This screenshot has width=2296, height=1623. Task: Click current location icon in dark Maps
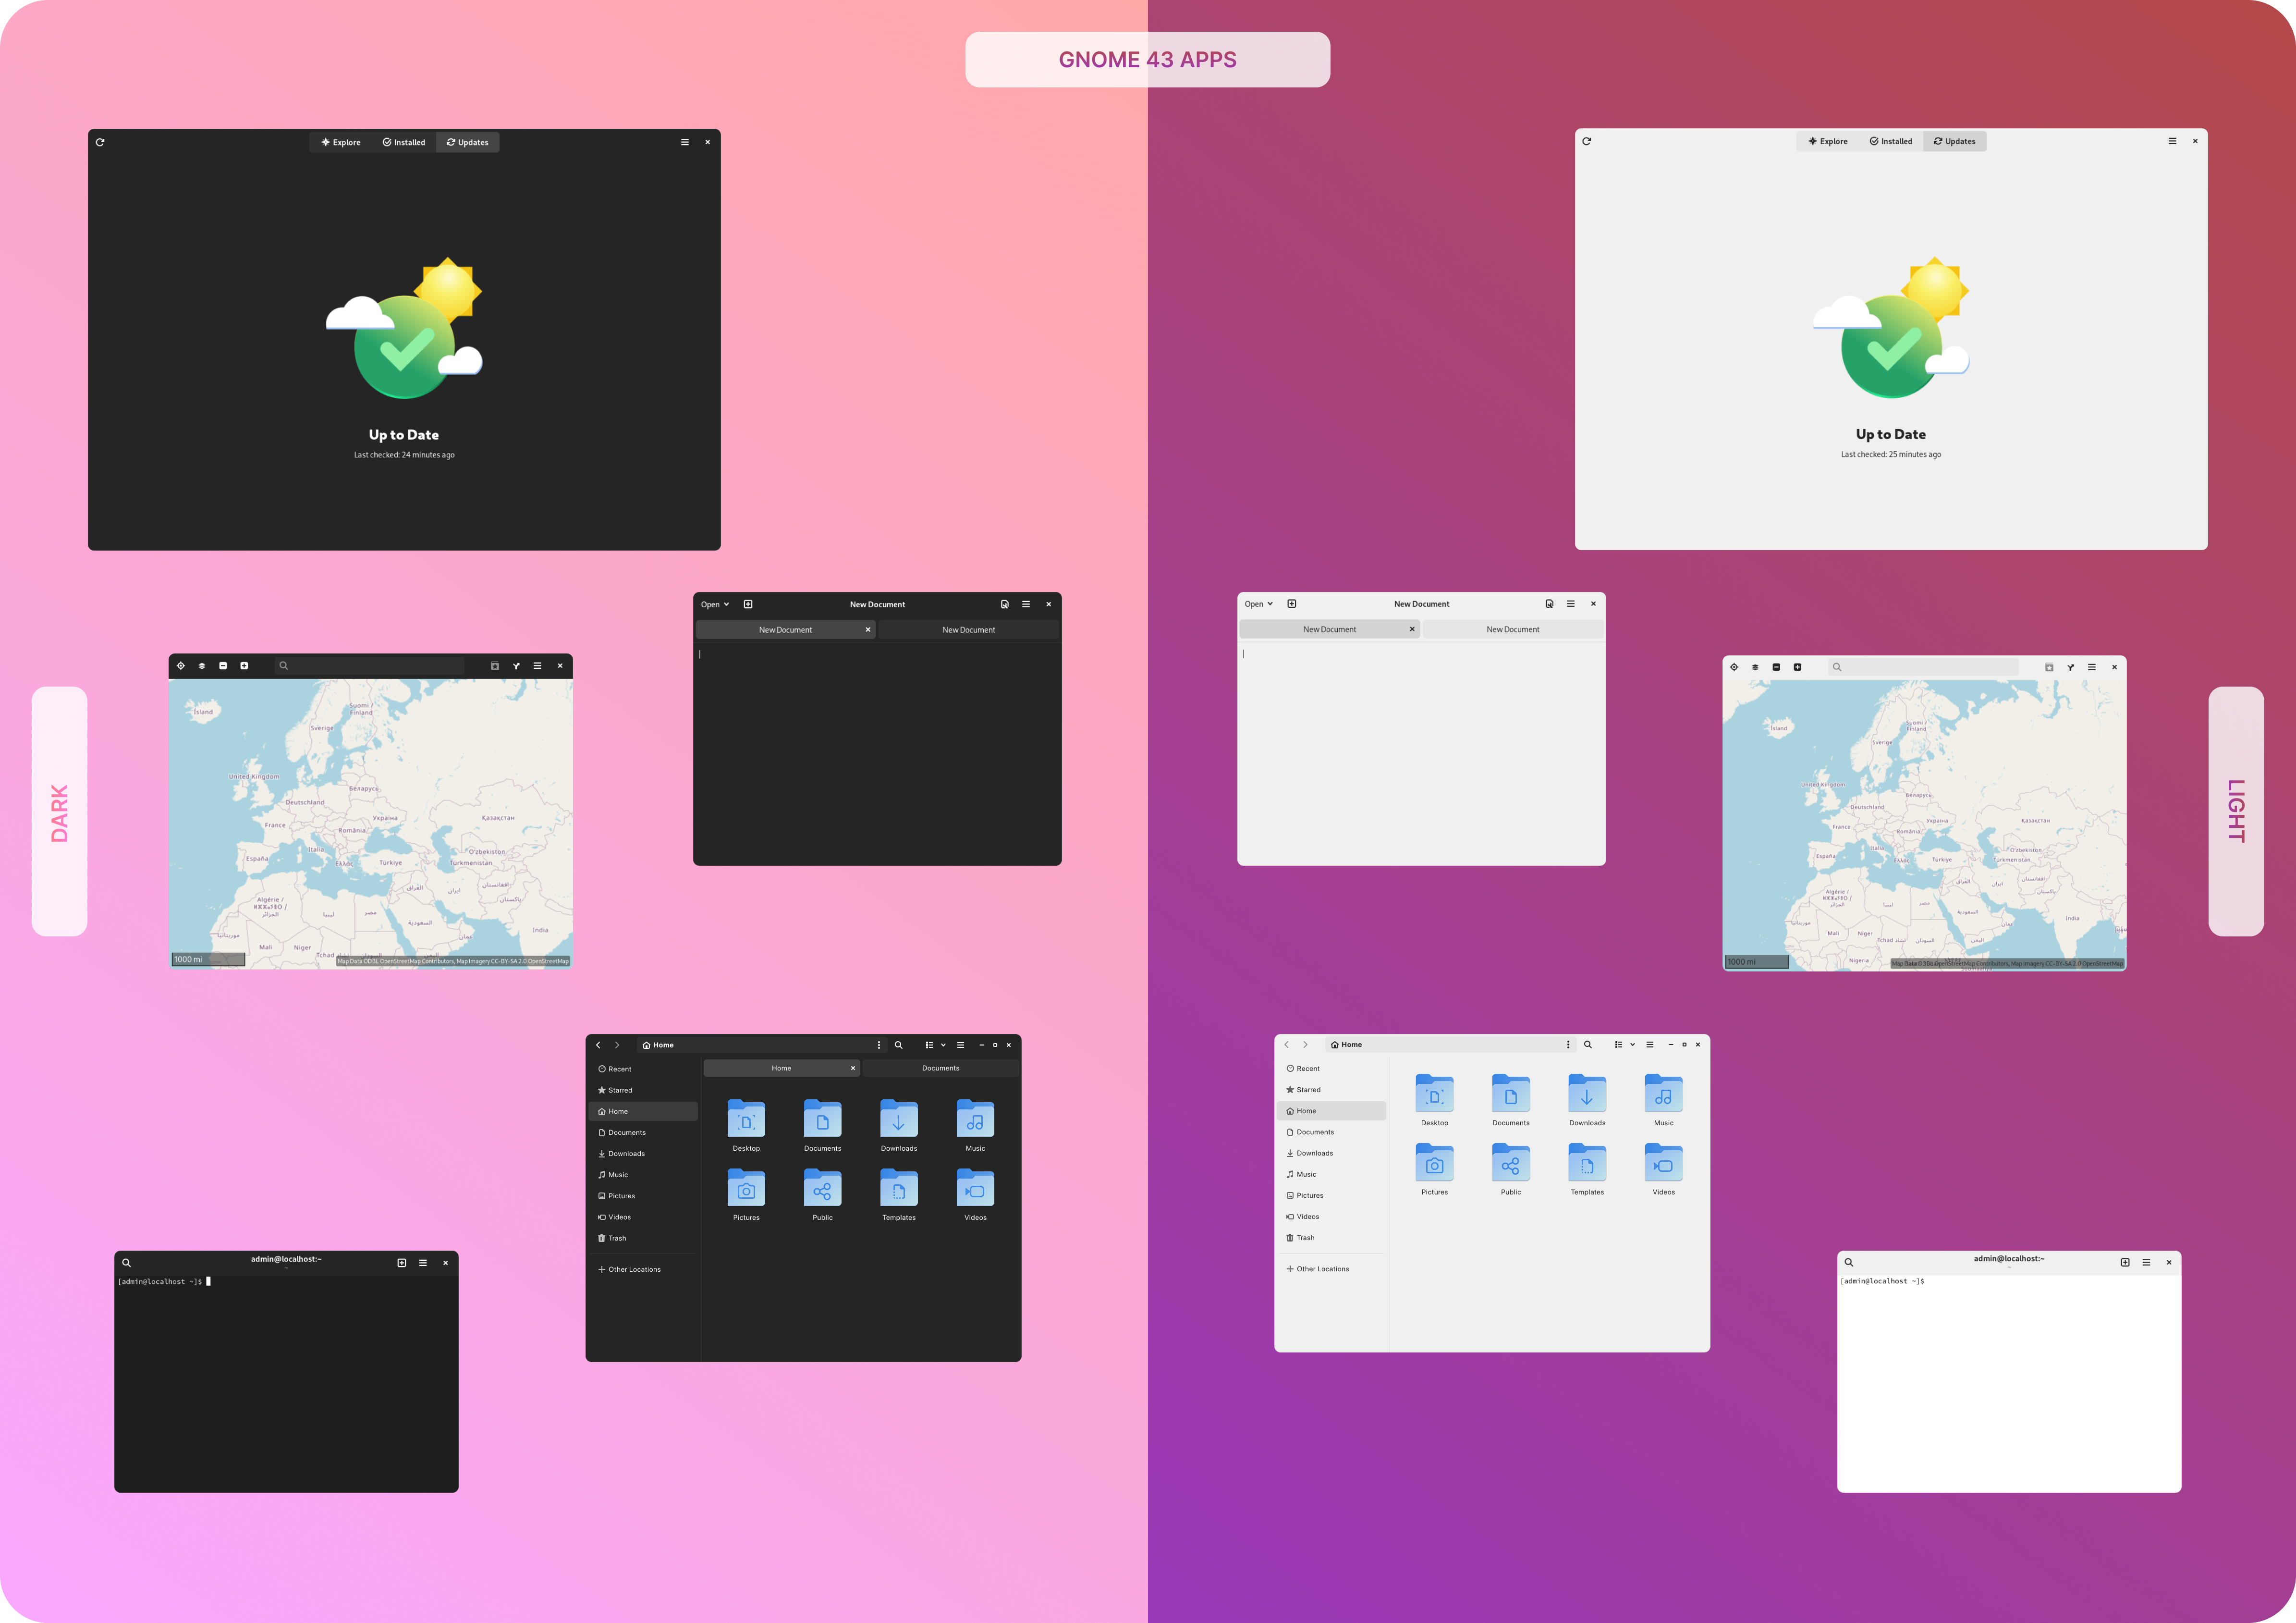click(181, 666)
